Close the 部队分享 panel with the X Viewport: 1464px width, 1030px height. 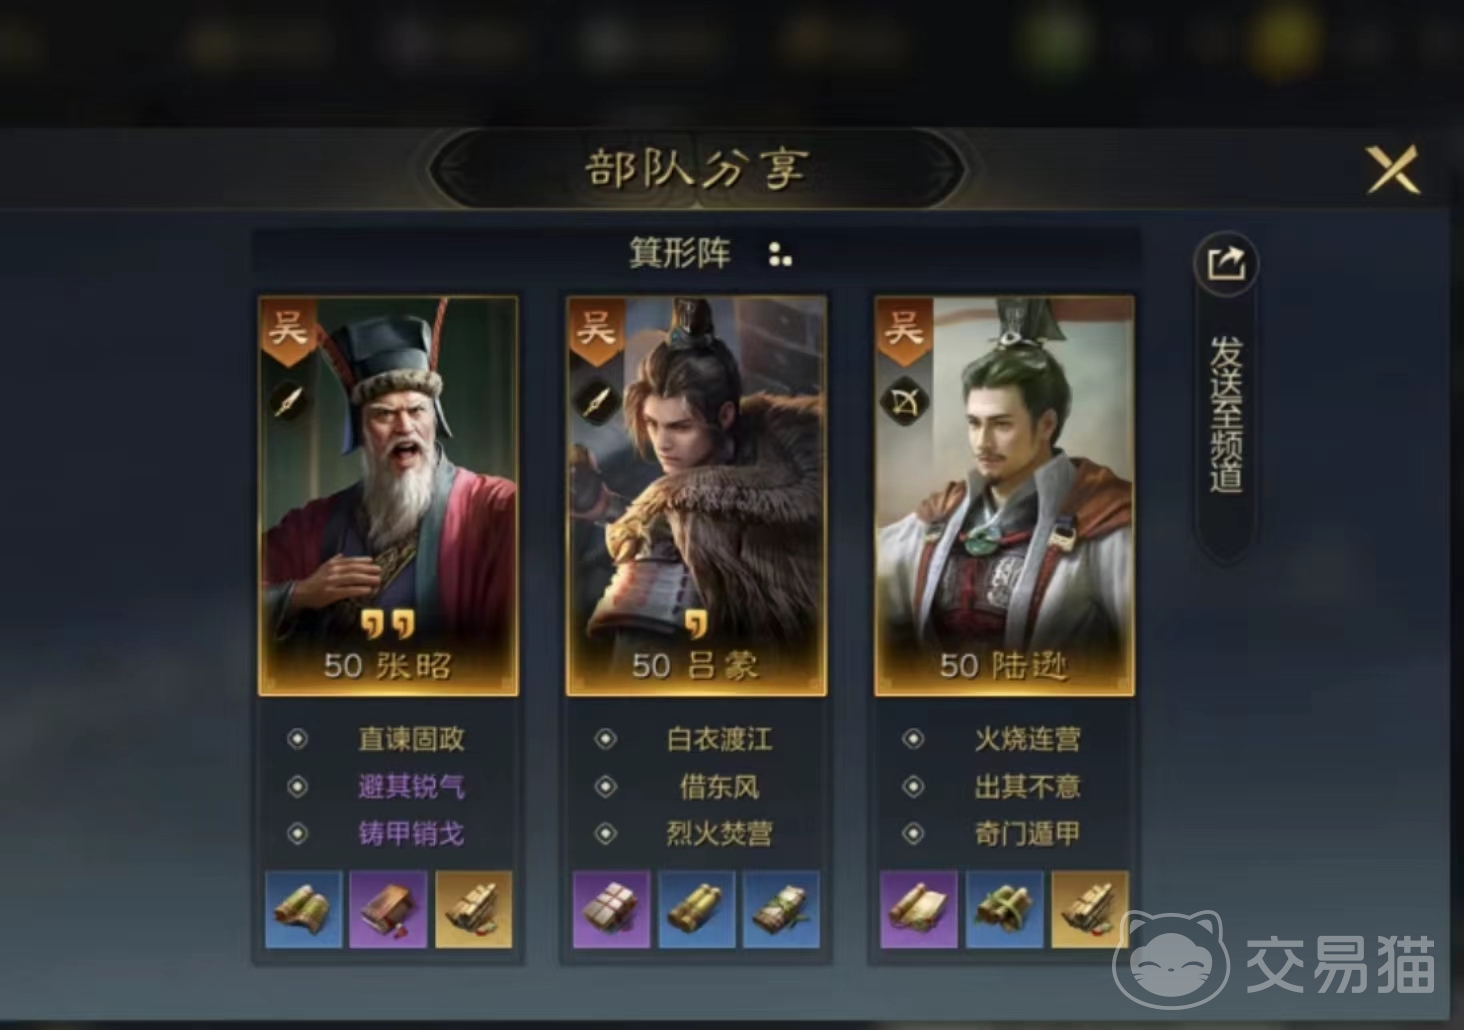tap(1393, 169)
